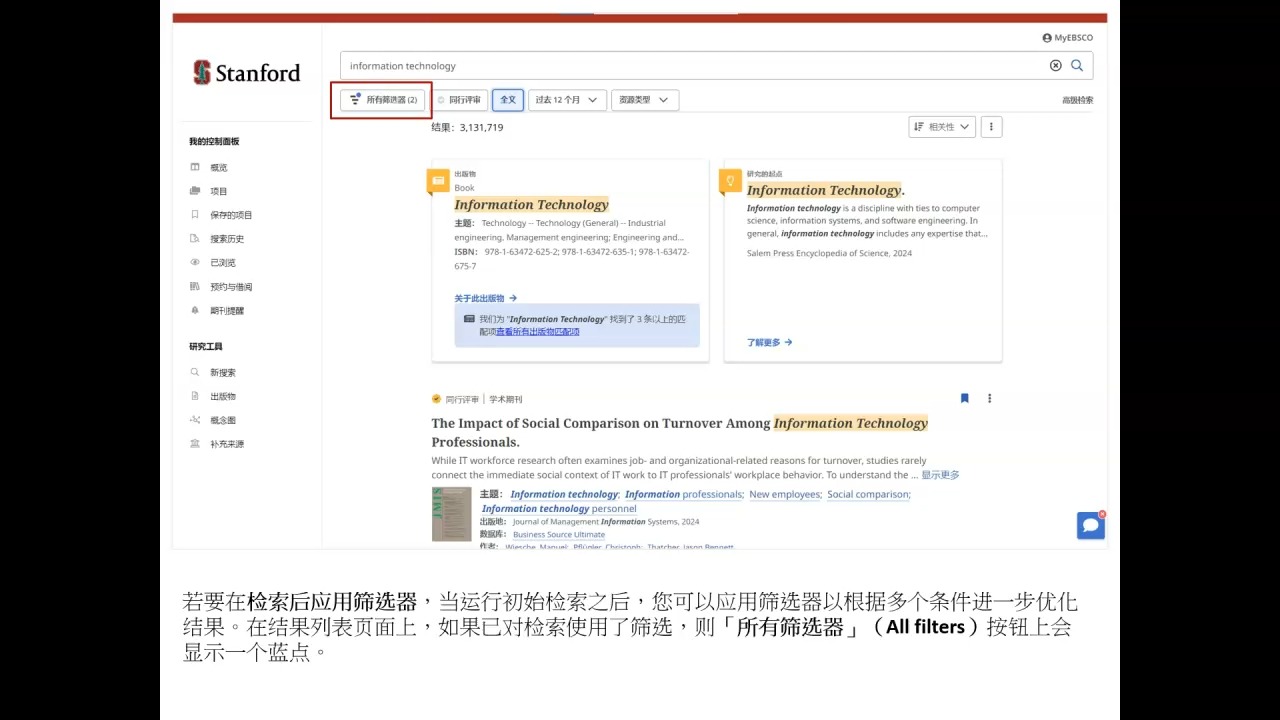Bookmark the Social Comparison article

point(964,398)
